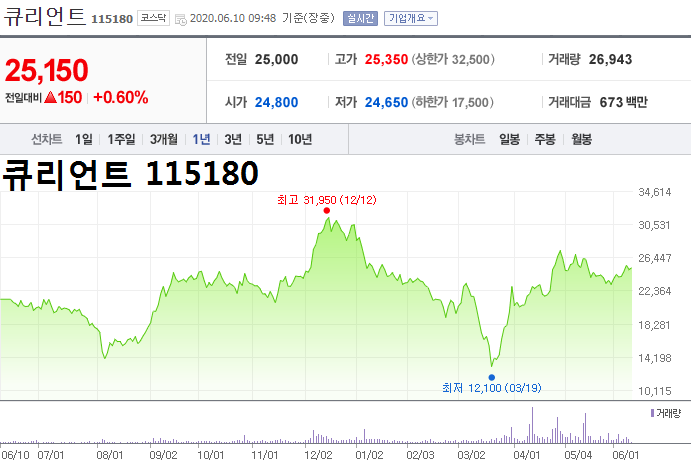Select the 1년 line chart tab
Screen dimensions: 691x474
tap(201, 140)
